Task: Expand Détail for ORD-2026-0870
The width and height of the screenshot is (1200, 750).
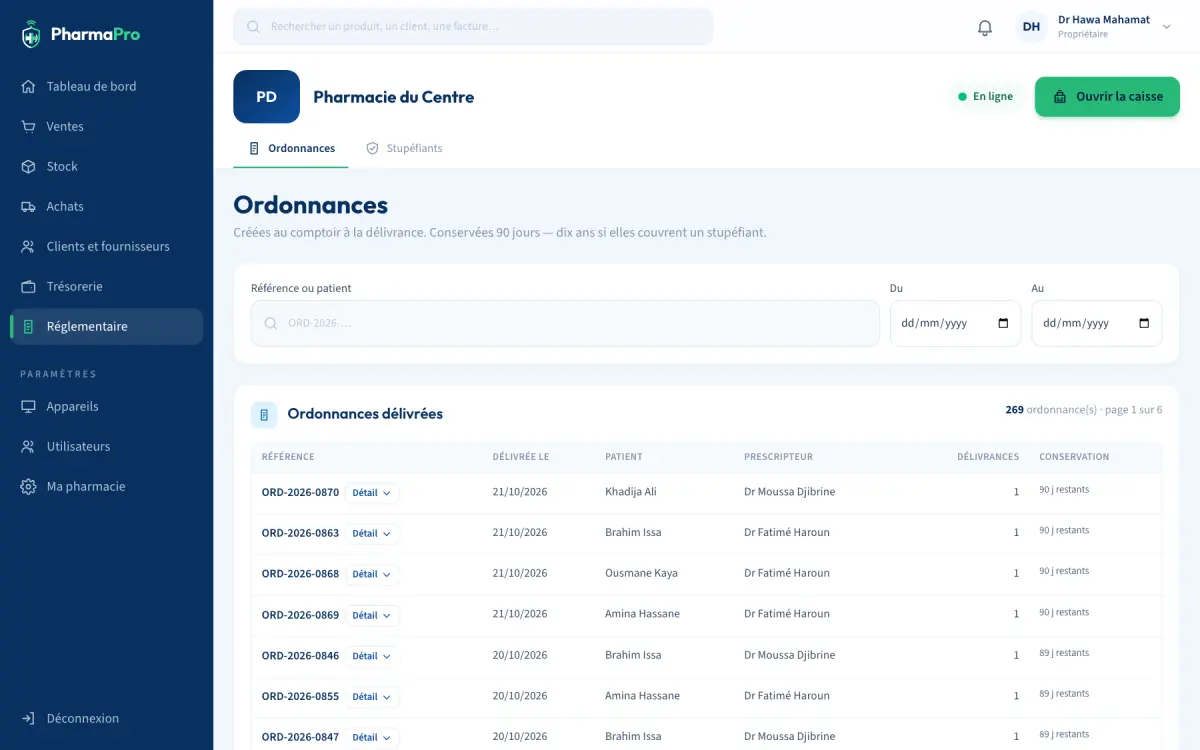Action: click(372, 493)
